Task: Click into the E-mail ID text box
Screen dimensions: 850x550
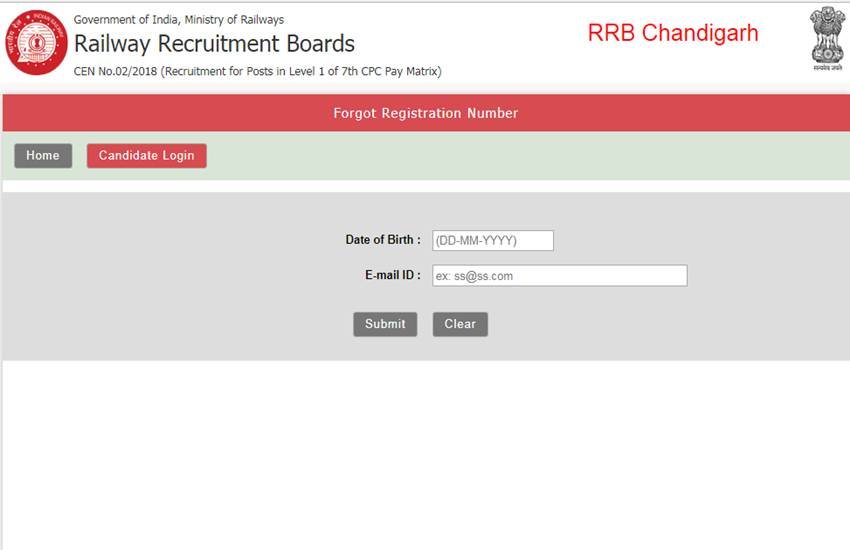Action: click(x=559, y=276)
